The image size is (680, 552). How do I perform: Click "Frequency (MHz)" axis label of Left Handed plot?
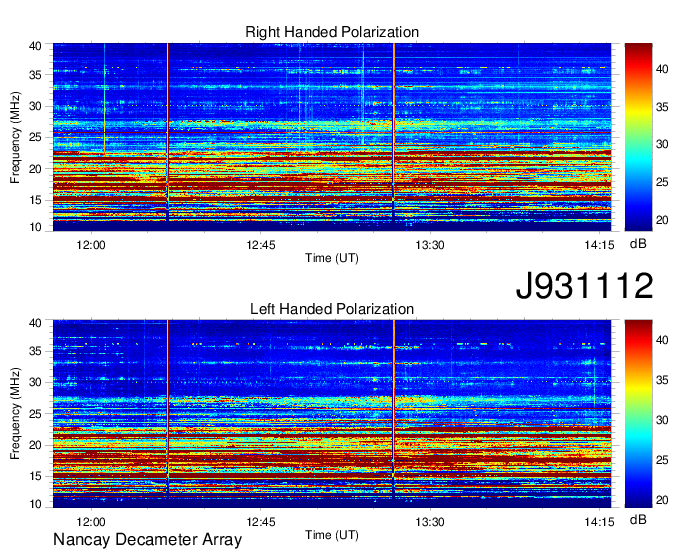pos(15,414)
